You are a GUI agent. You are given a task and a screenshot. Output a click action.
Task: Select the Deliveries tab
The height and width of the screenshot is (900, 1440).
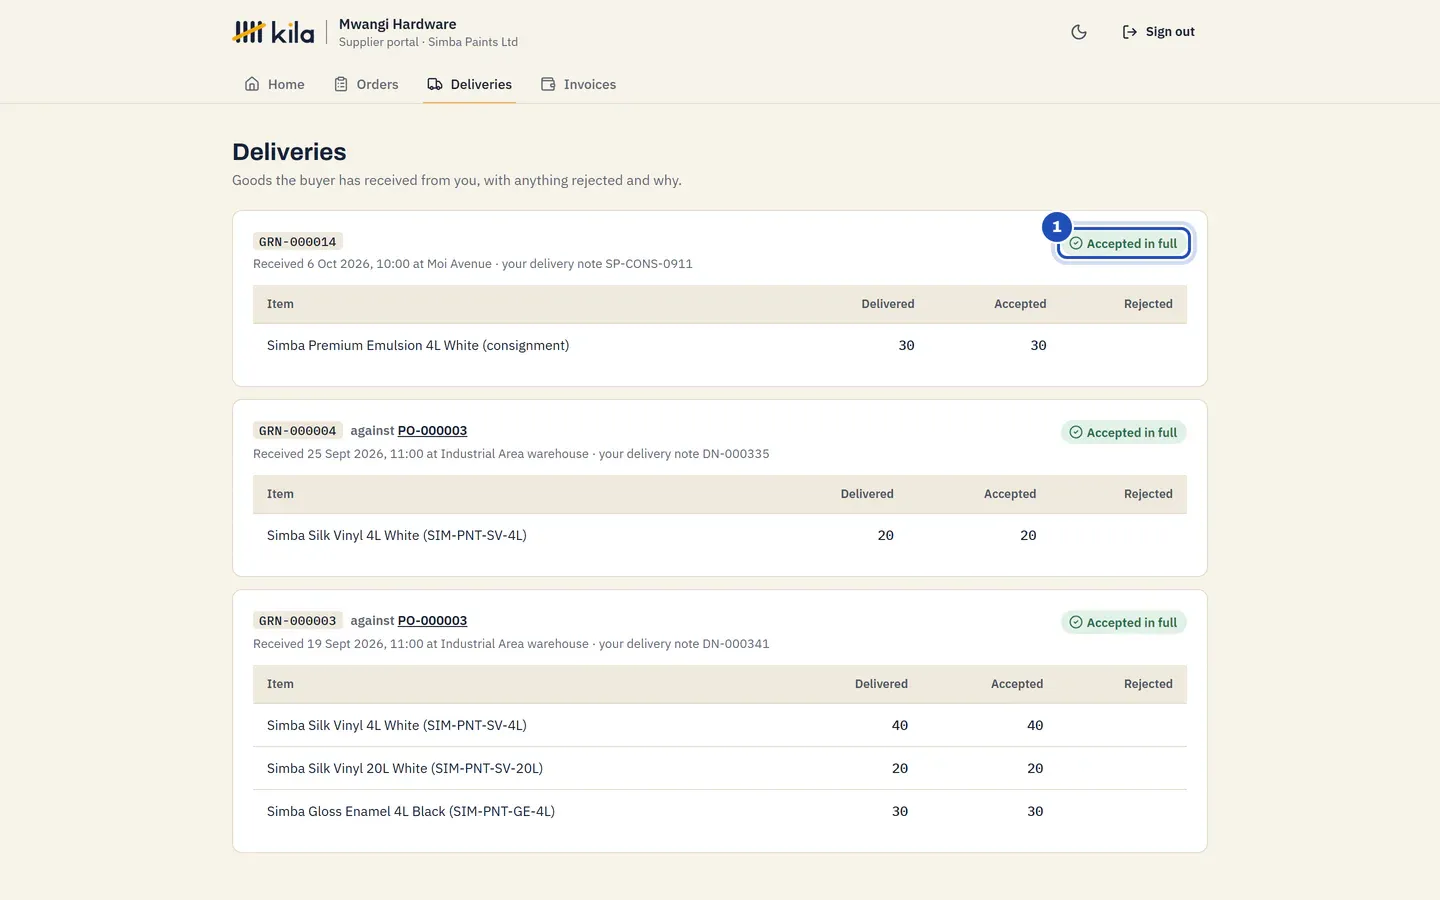pyautogui.click(x=469, y=84)
